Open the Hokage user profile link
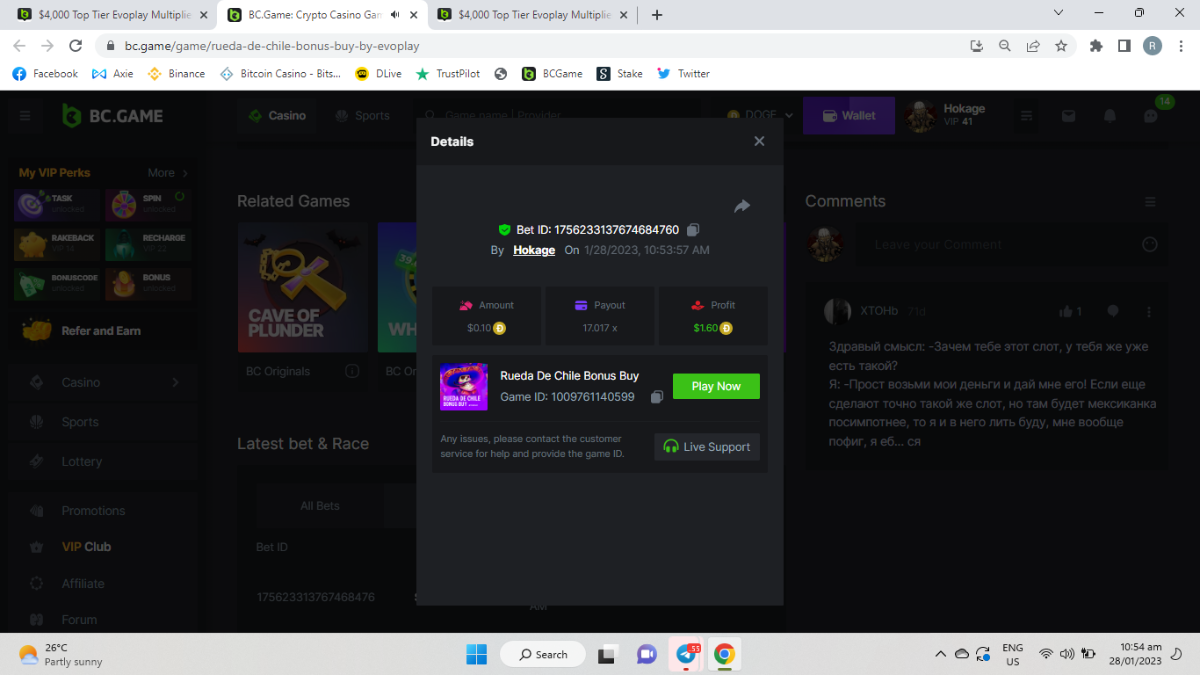Viewport: 1200px width, 675px height. (x=534, y=250)
